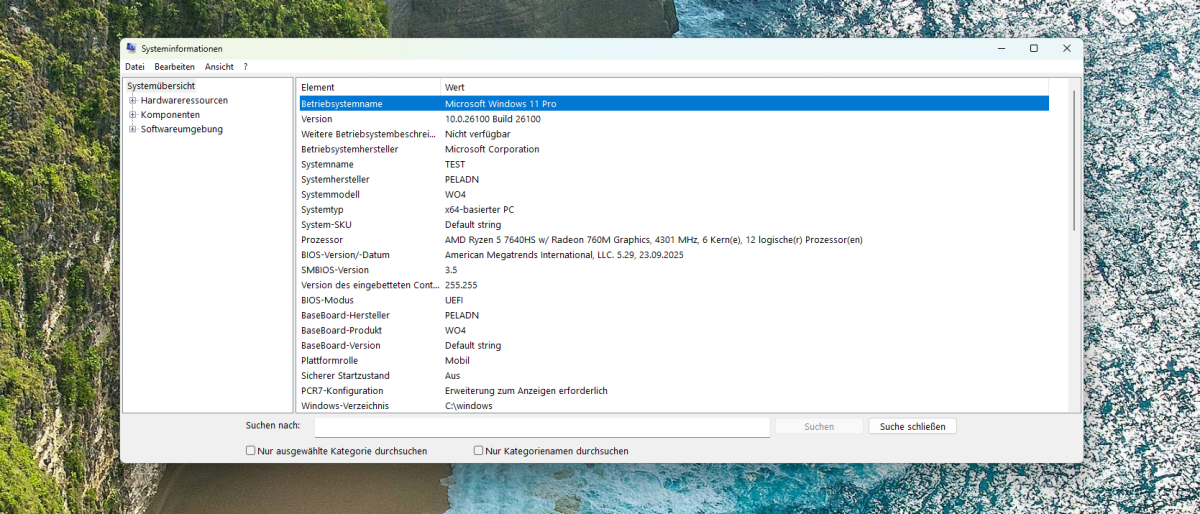Click the value C:\windows
Viewport: 1200px width, 514px height.
(x=469, y=406)
